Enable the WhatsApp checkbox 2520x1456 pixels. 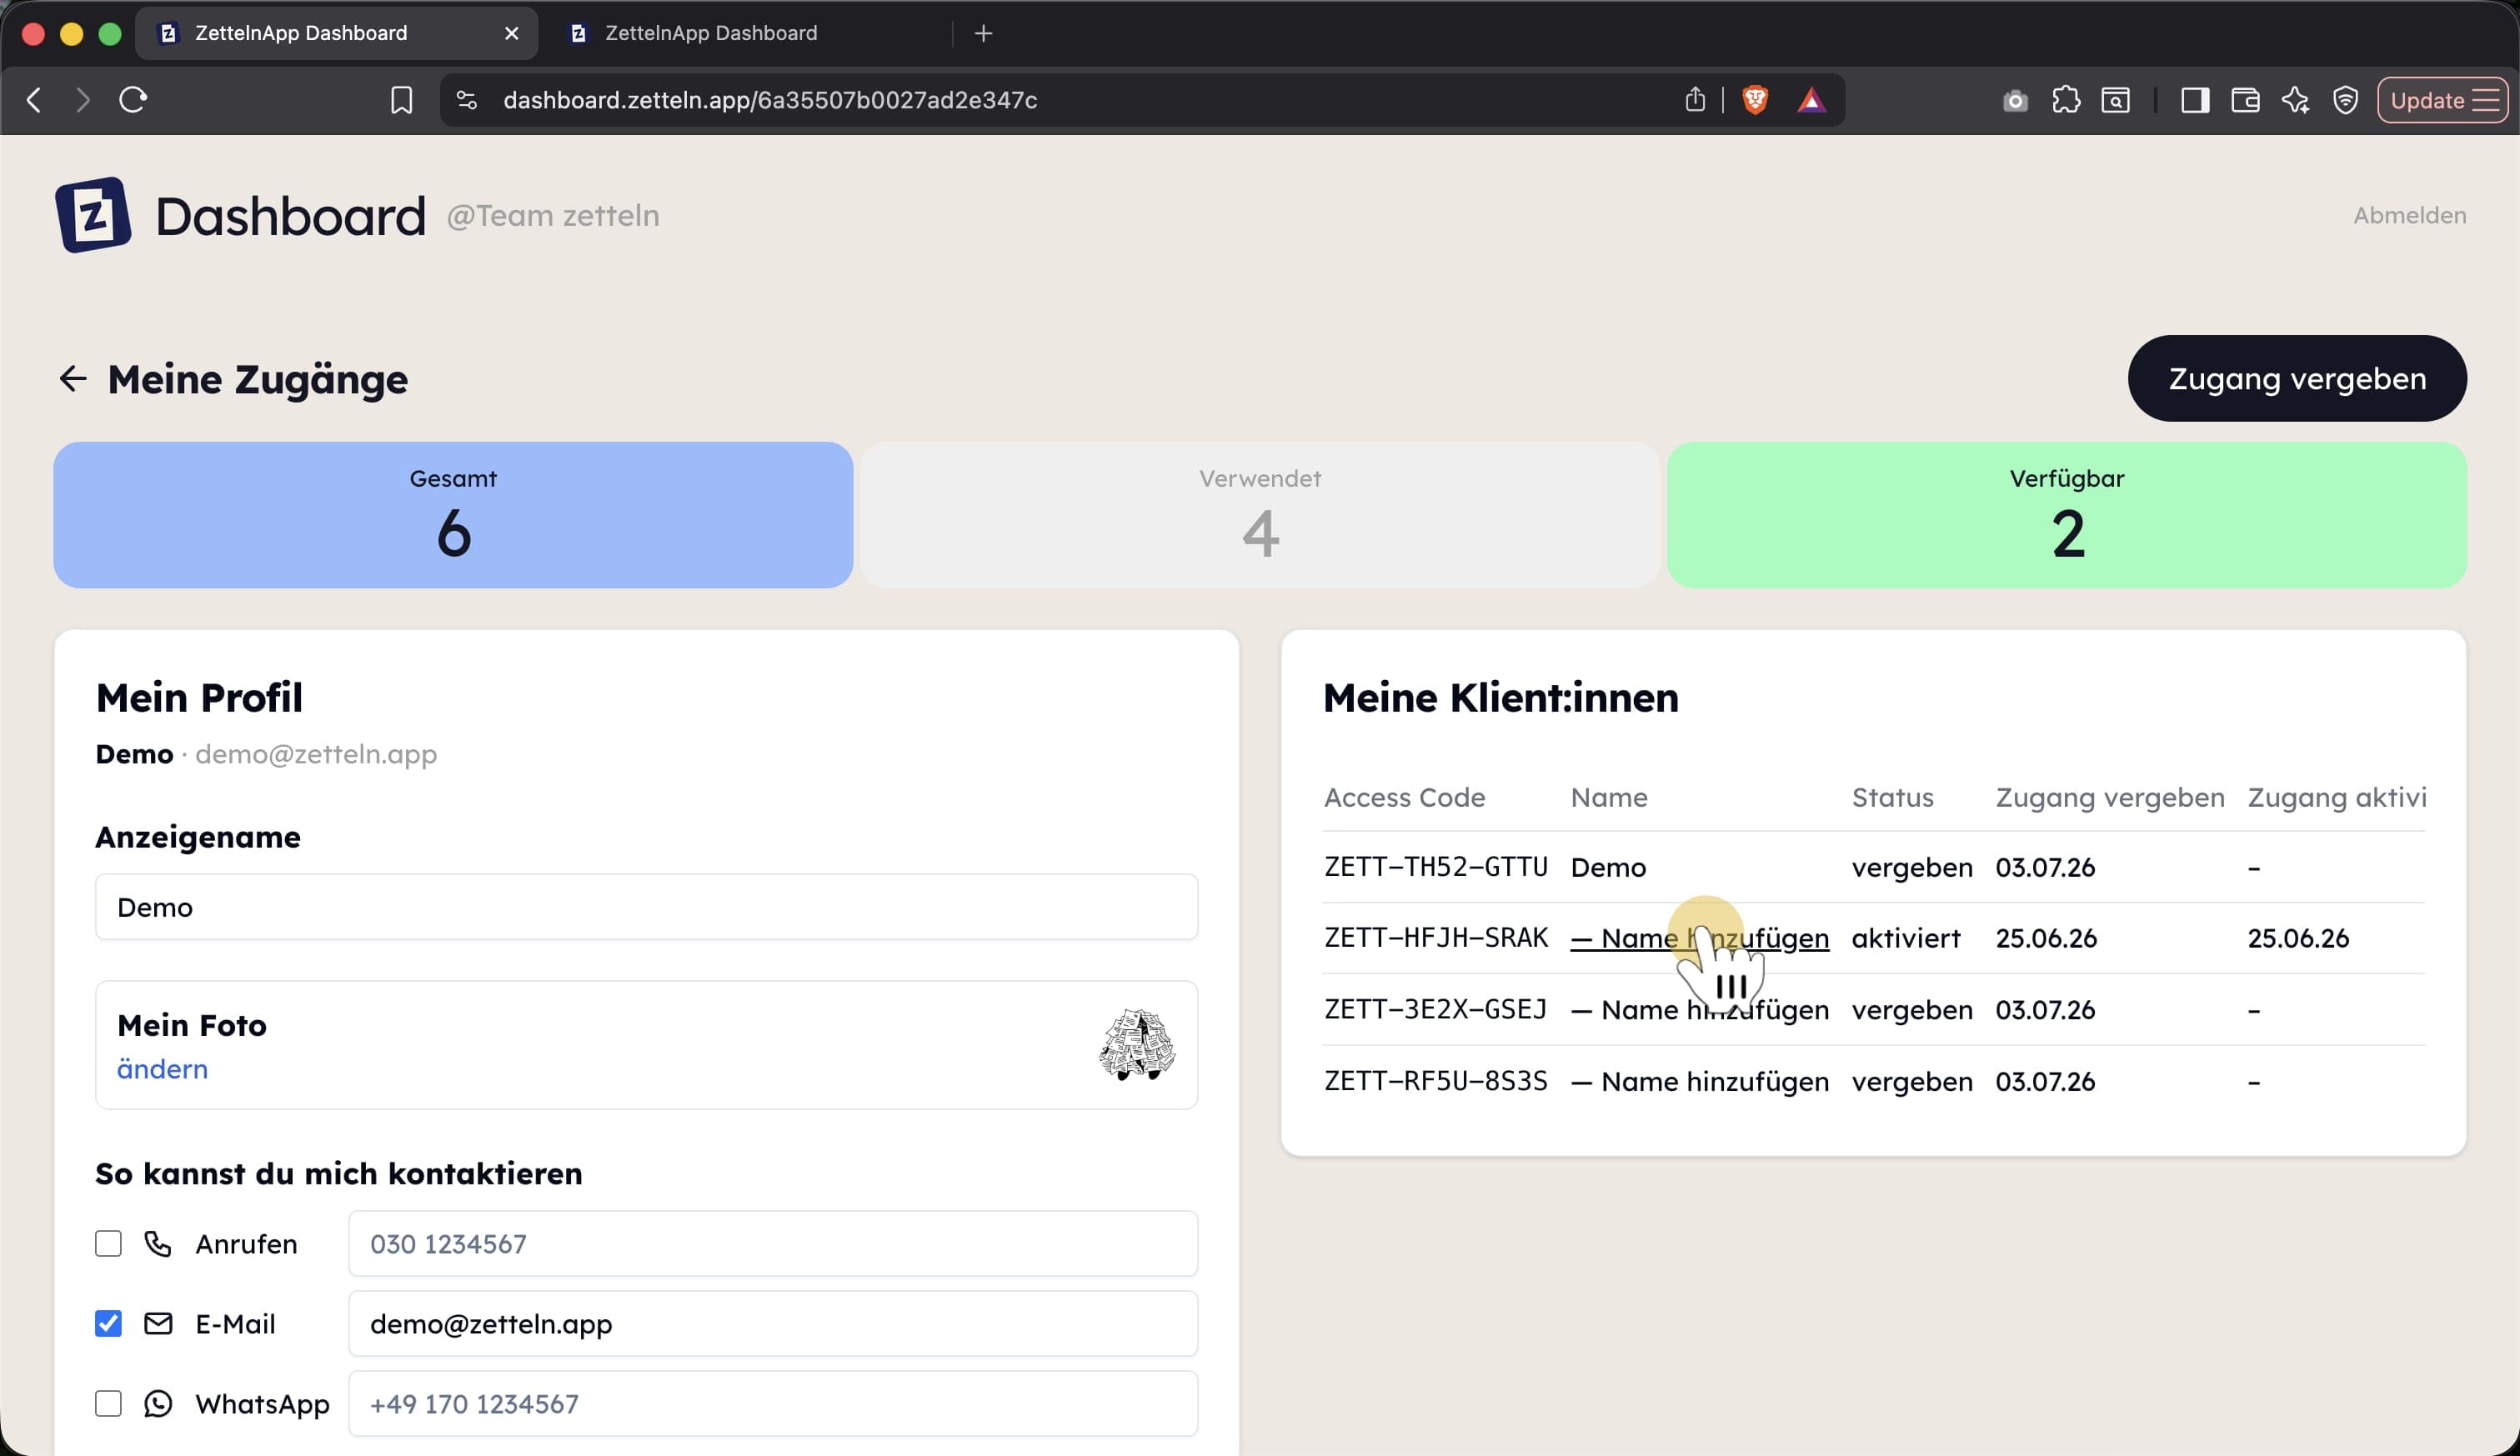point(108,1403)
